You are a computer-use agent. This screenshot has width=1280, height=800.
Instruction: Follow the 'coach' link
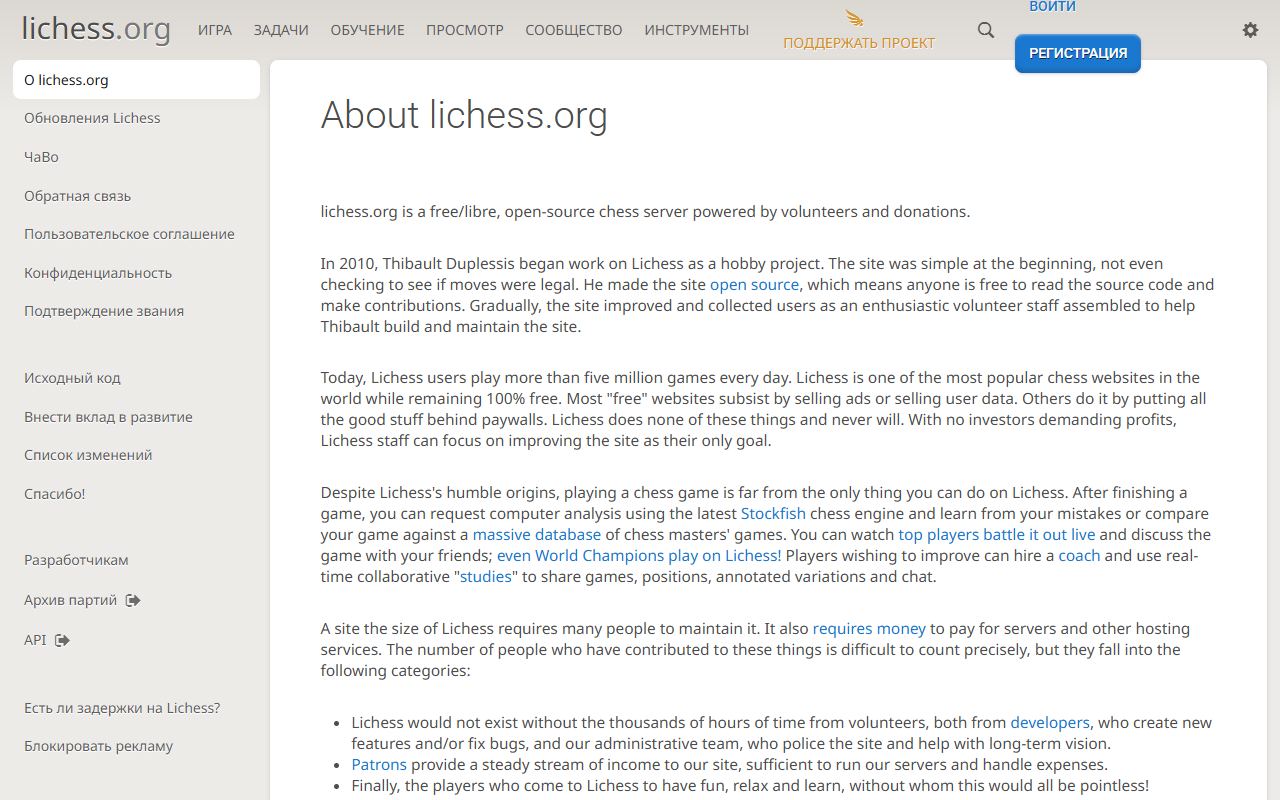(x=1079, y=555)
